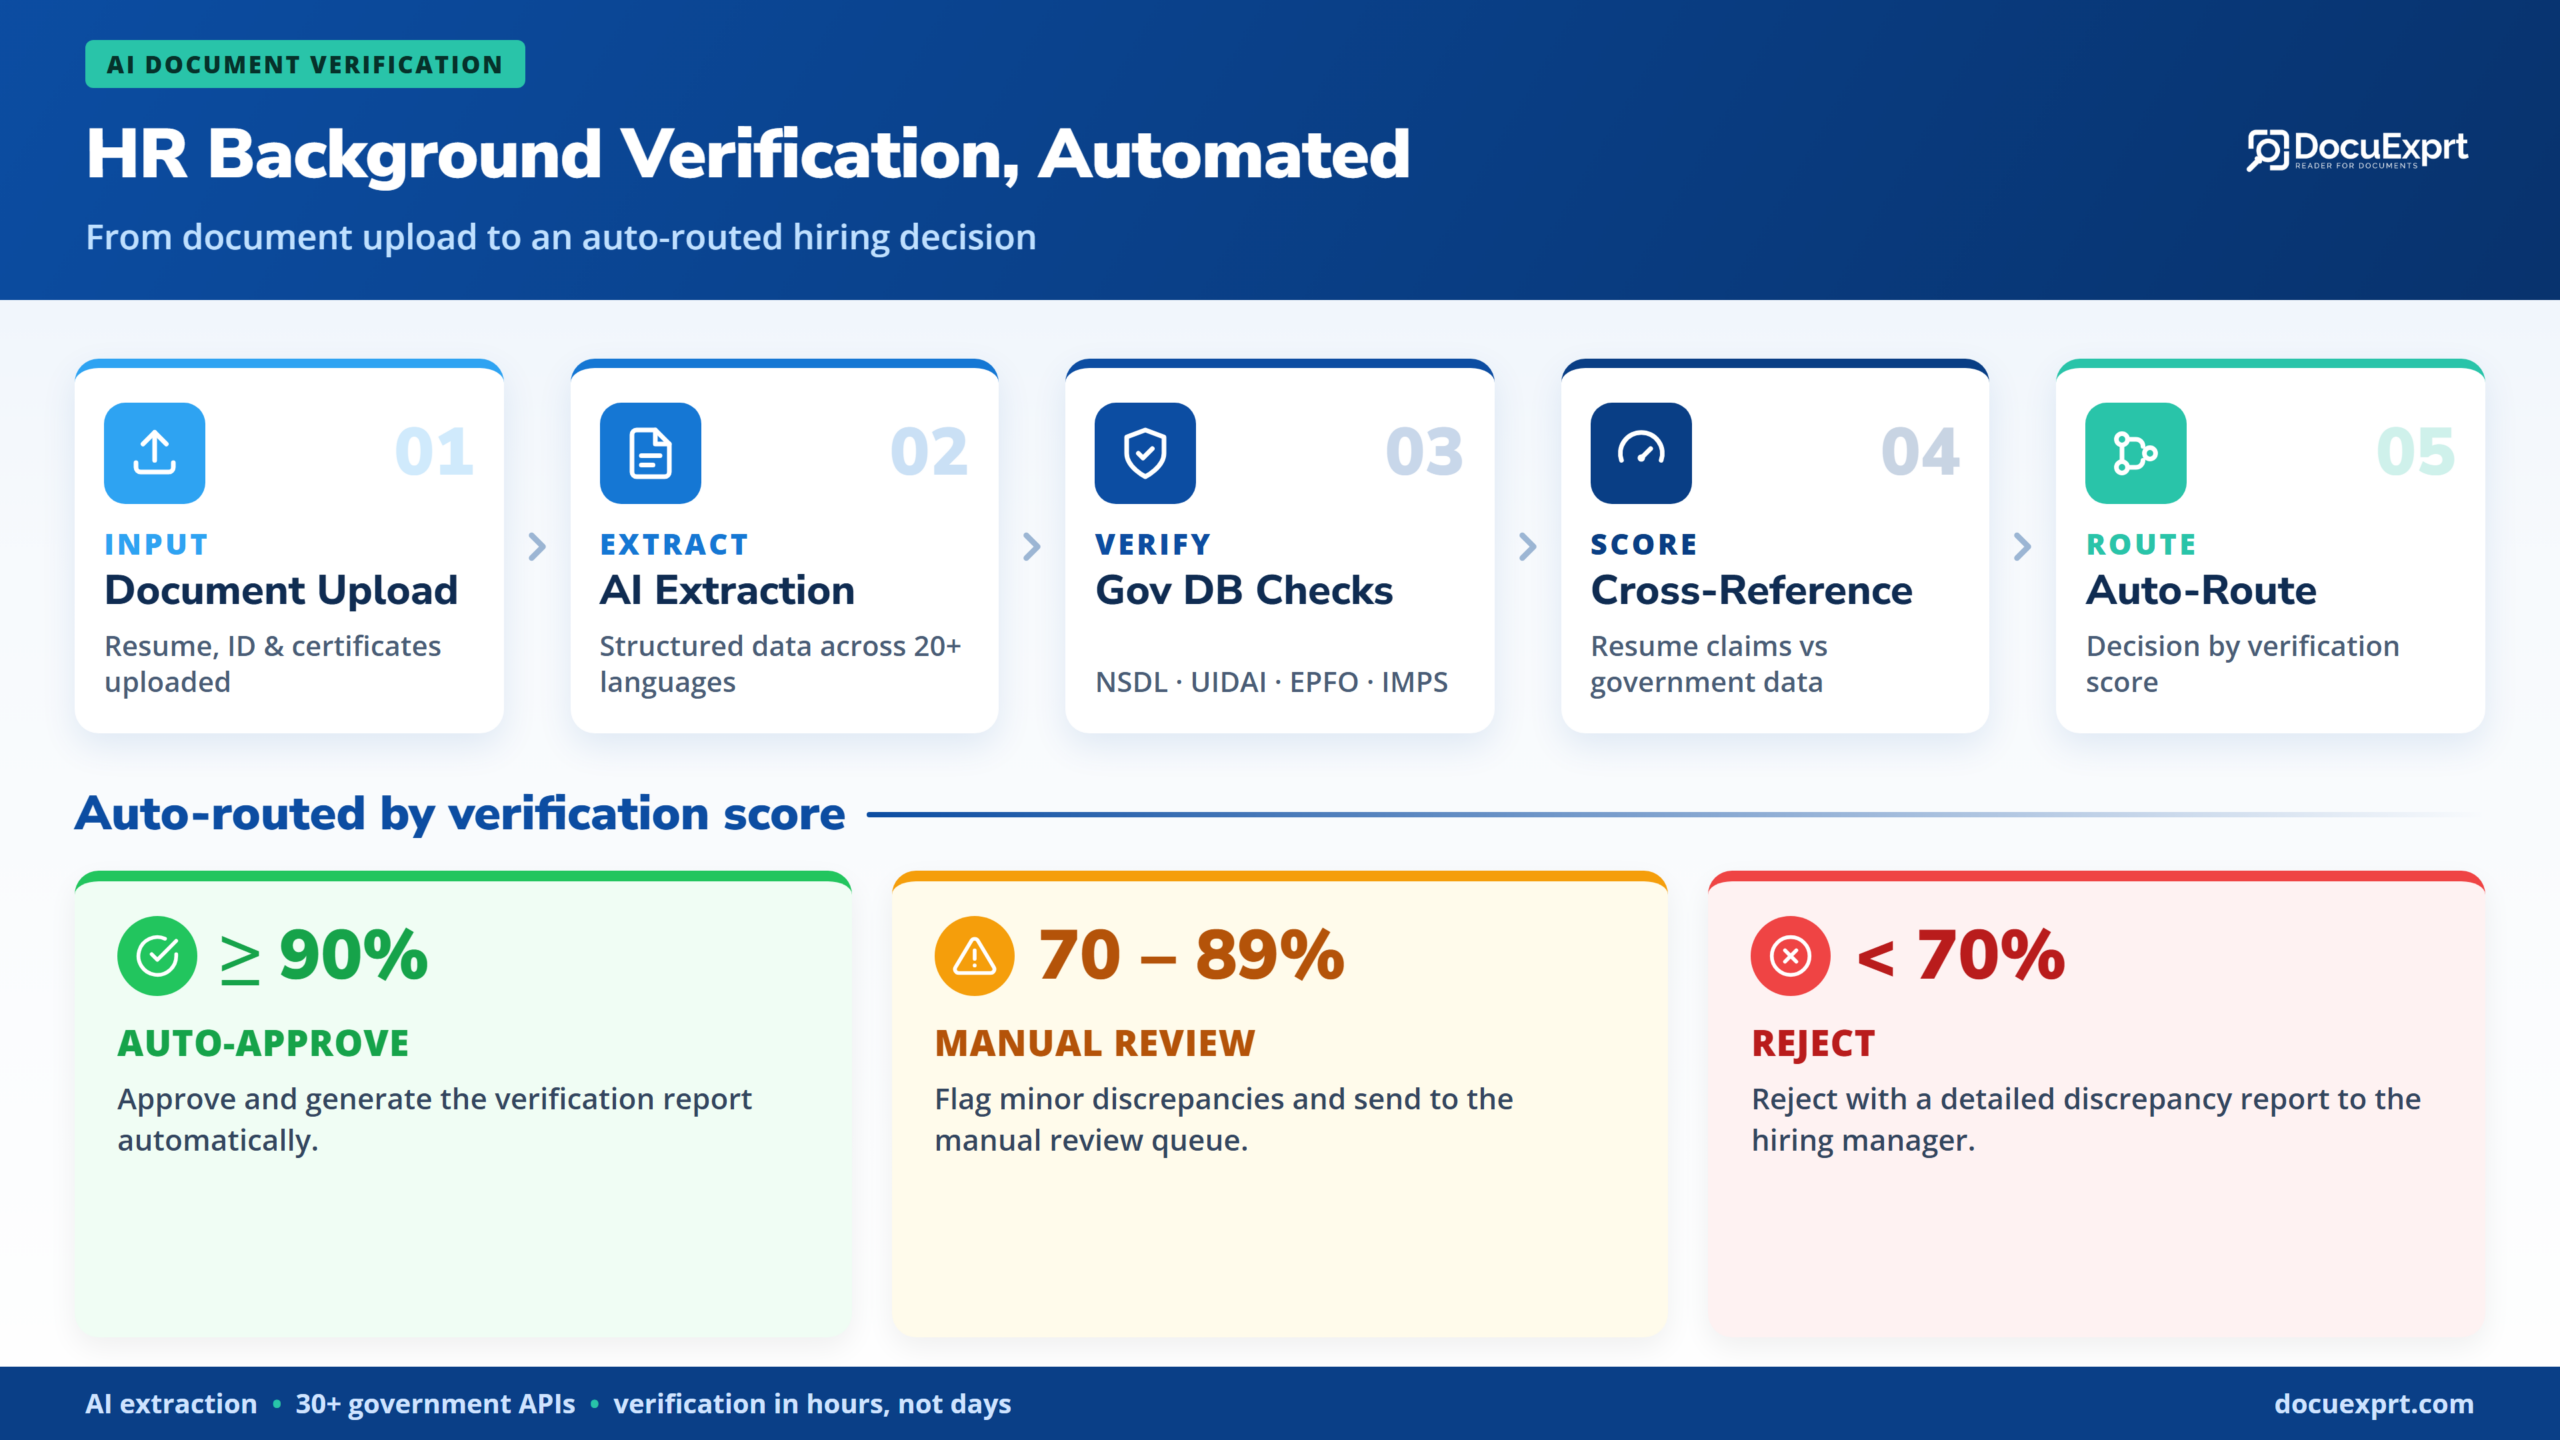Click footer text verification in hours, not days
The image size is (2560, 1440).
[812, 1405]
